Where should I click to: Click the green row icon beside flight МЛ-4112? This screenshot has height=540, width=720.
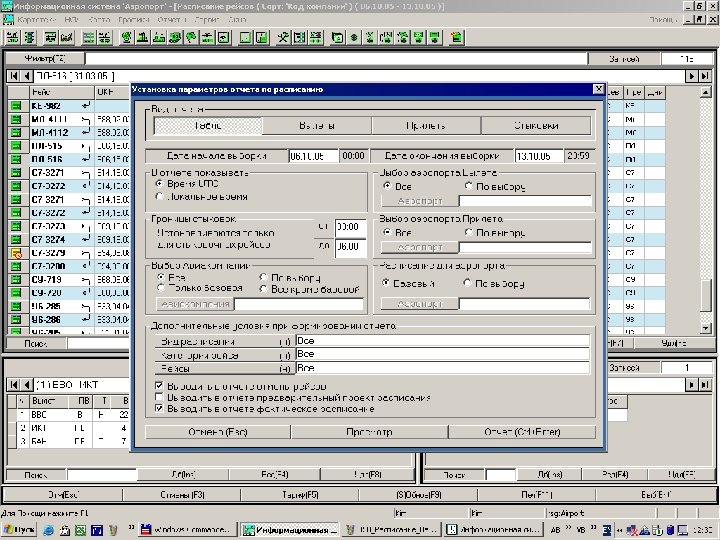16,131
